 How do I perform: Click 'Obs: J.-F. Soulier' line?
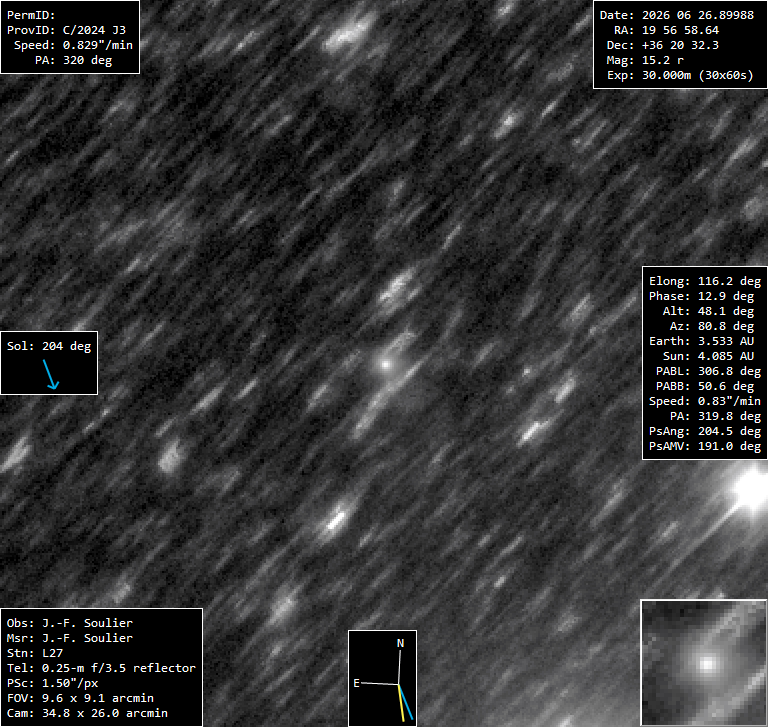[x=70, y=623]
